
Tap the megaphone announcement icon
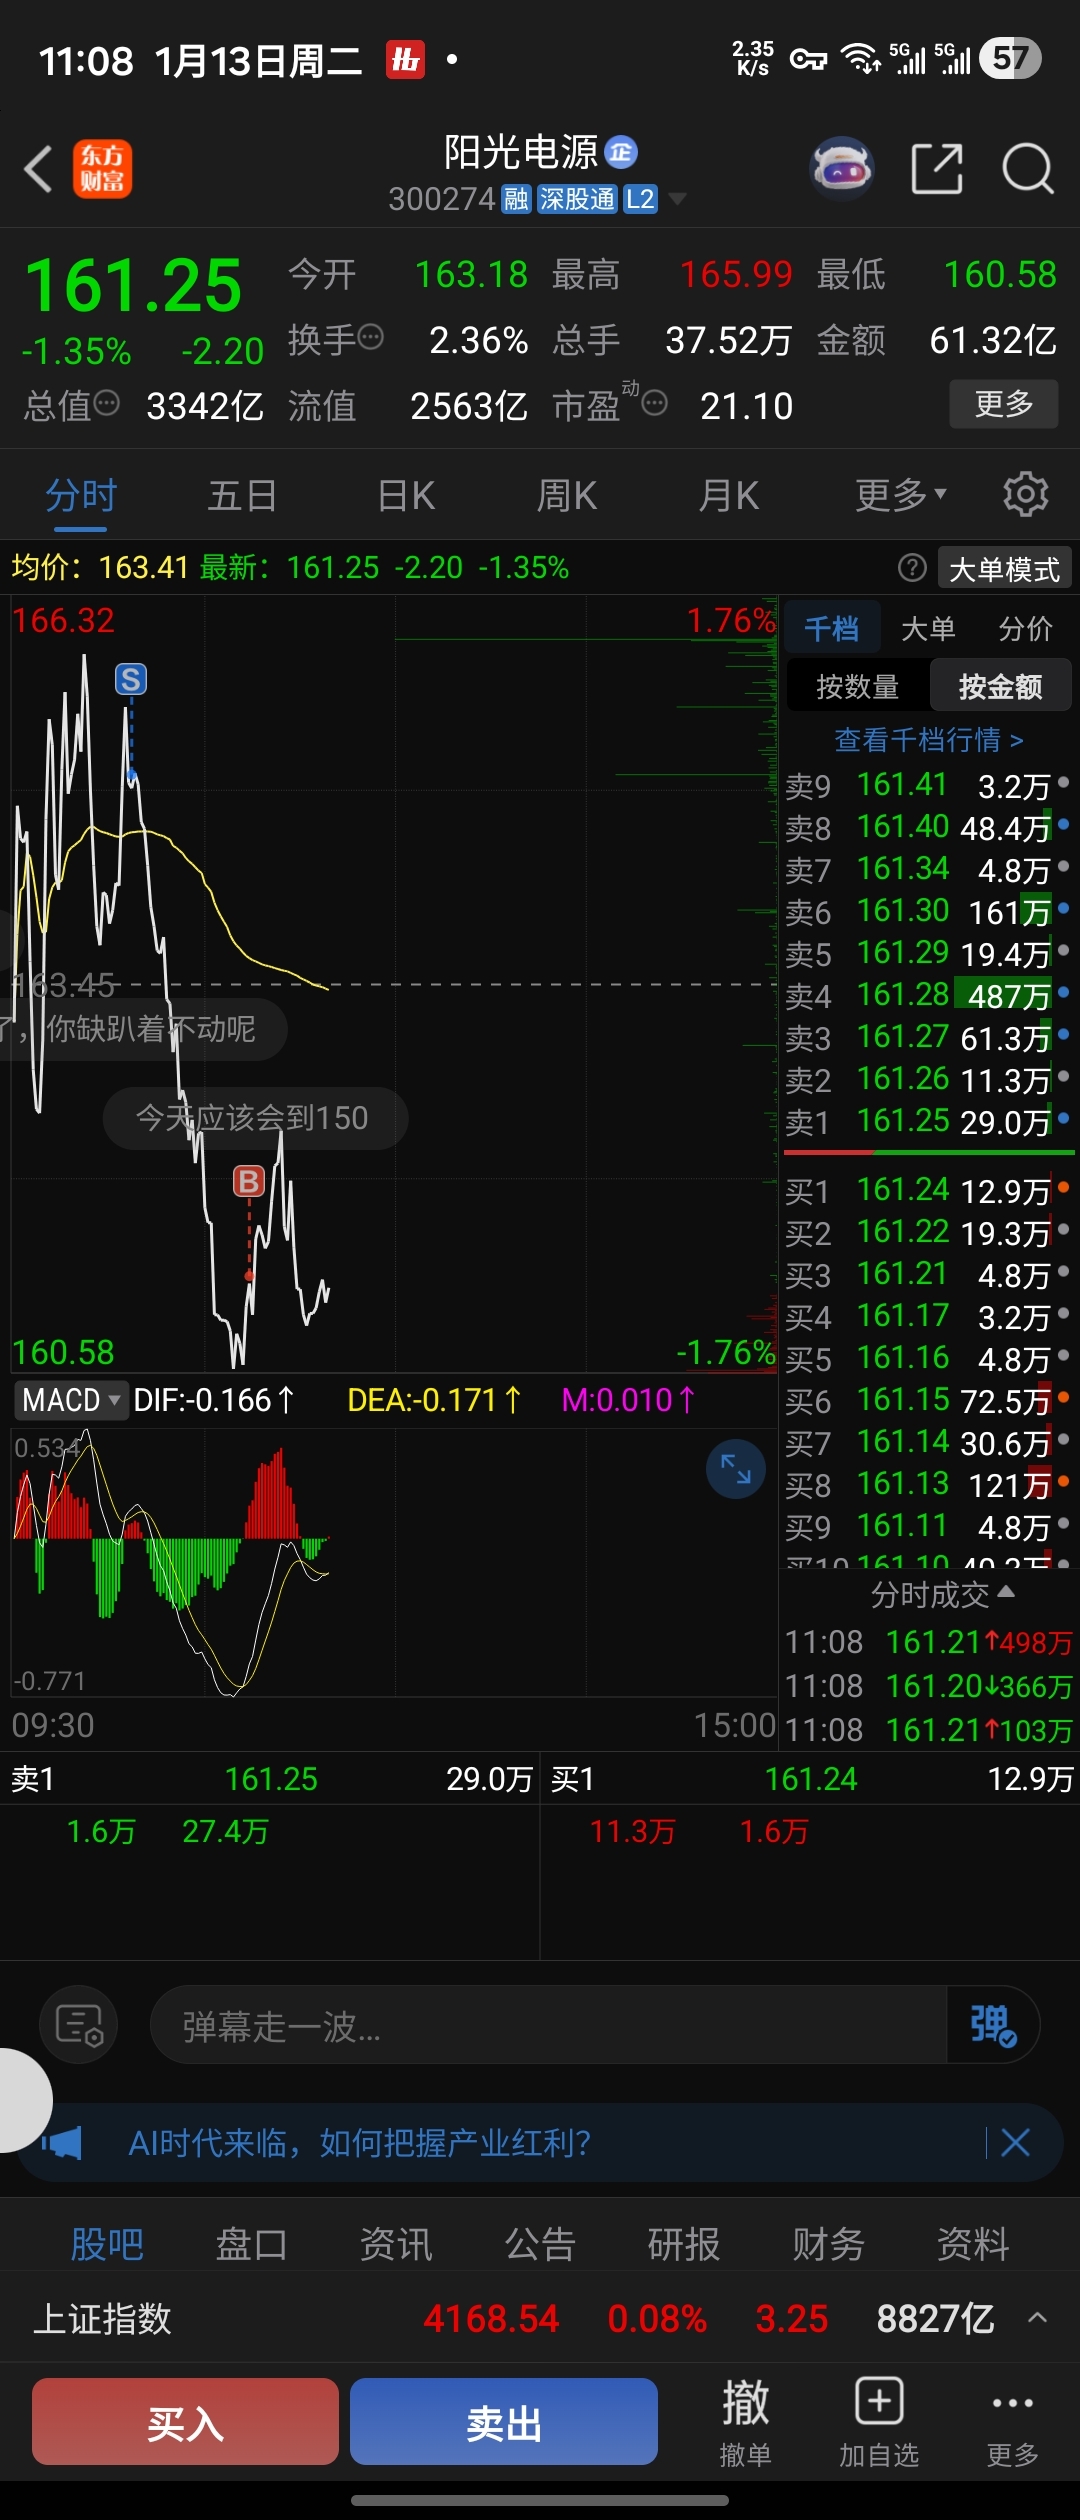click(x=62, y=2143)
